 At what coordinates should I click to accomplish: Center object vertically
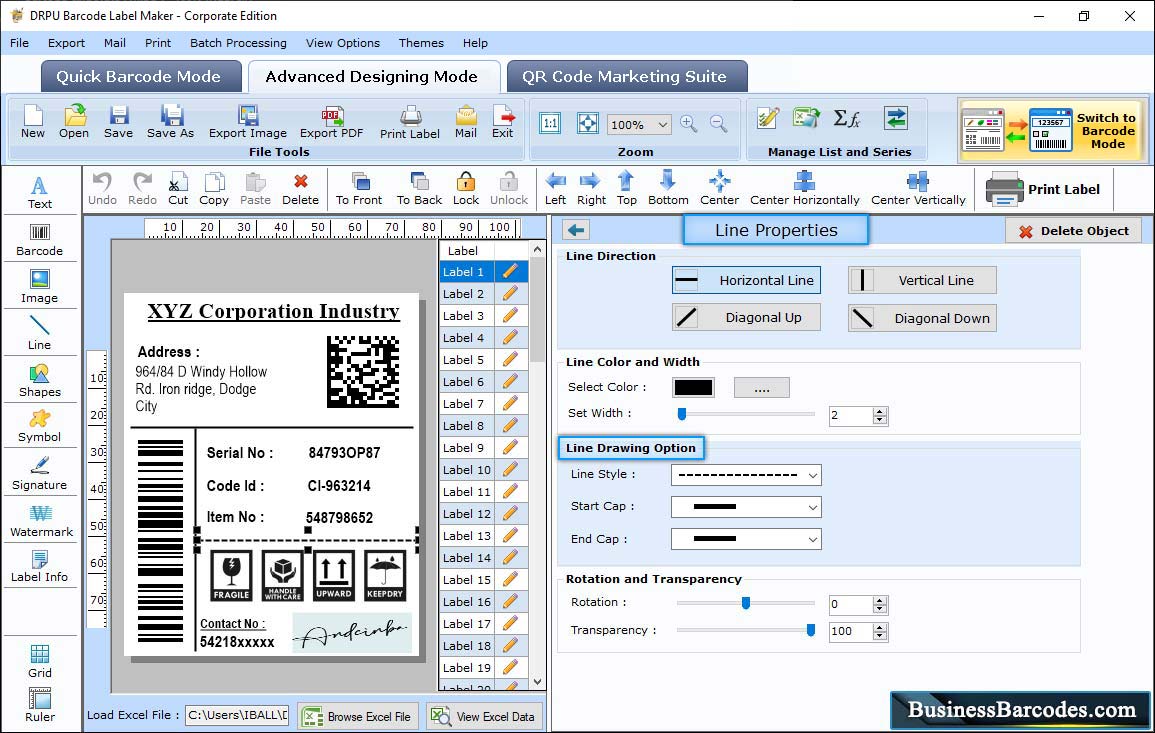[x=918, y=189]
